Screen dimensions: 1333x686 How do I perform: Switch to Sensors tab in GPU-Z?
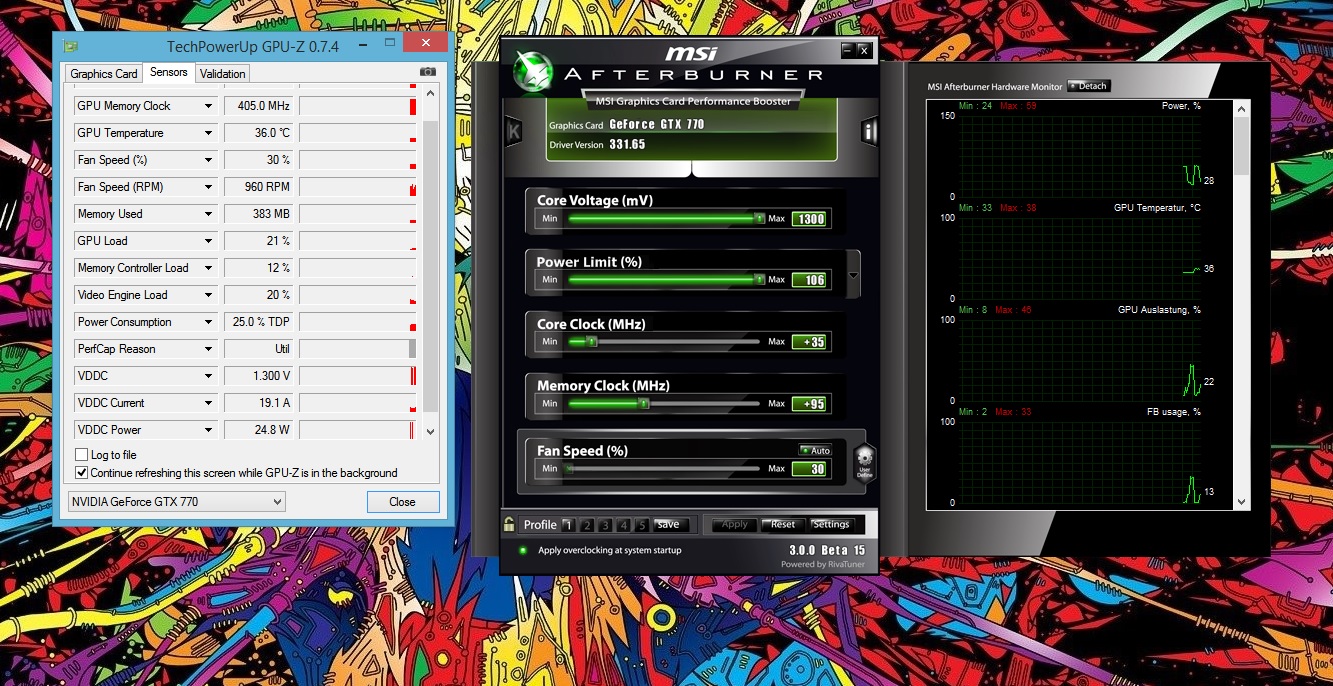point(169,72)
